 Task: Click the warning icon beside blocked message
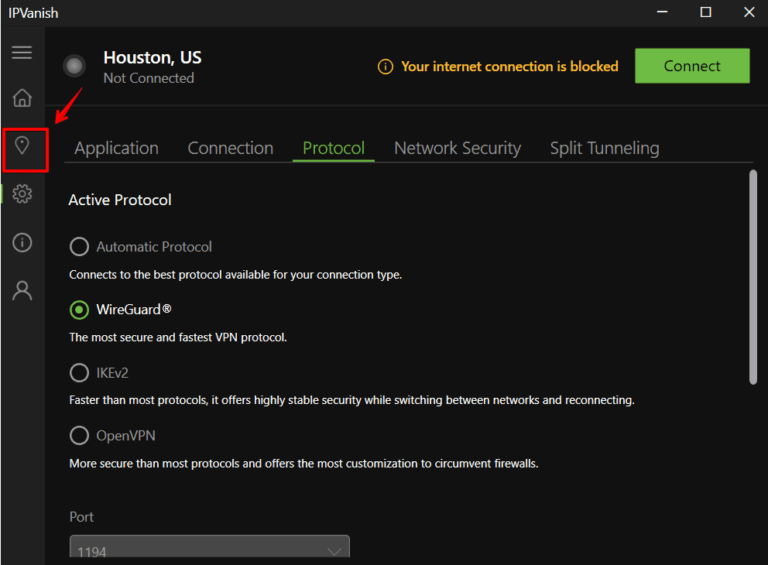click(x=385, y=67)
